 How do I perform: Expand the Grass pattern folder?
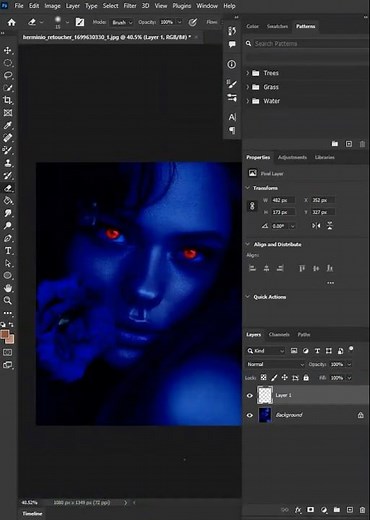tap(248, 87)
